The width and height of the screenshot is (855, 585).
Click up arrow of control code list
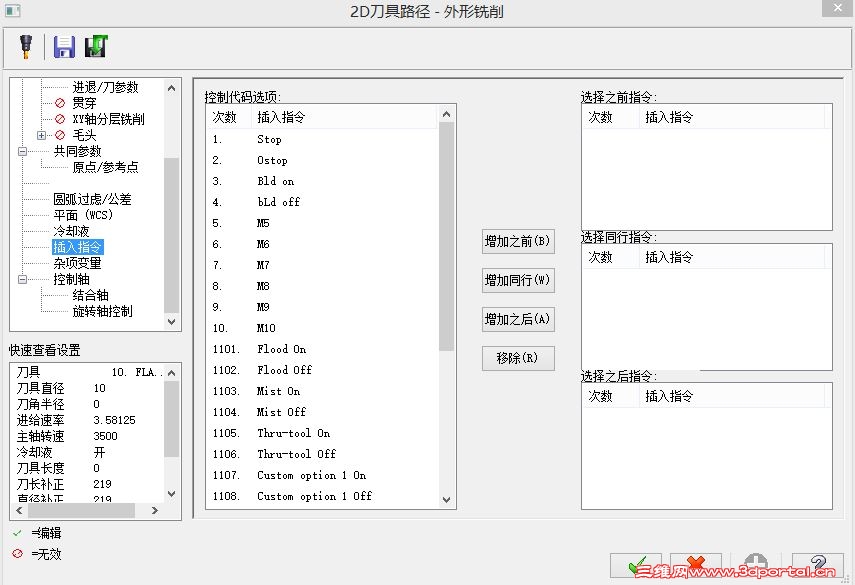pos(447,114)
